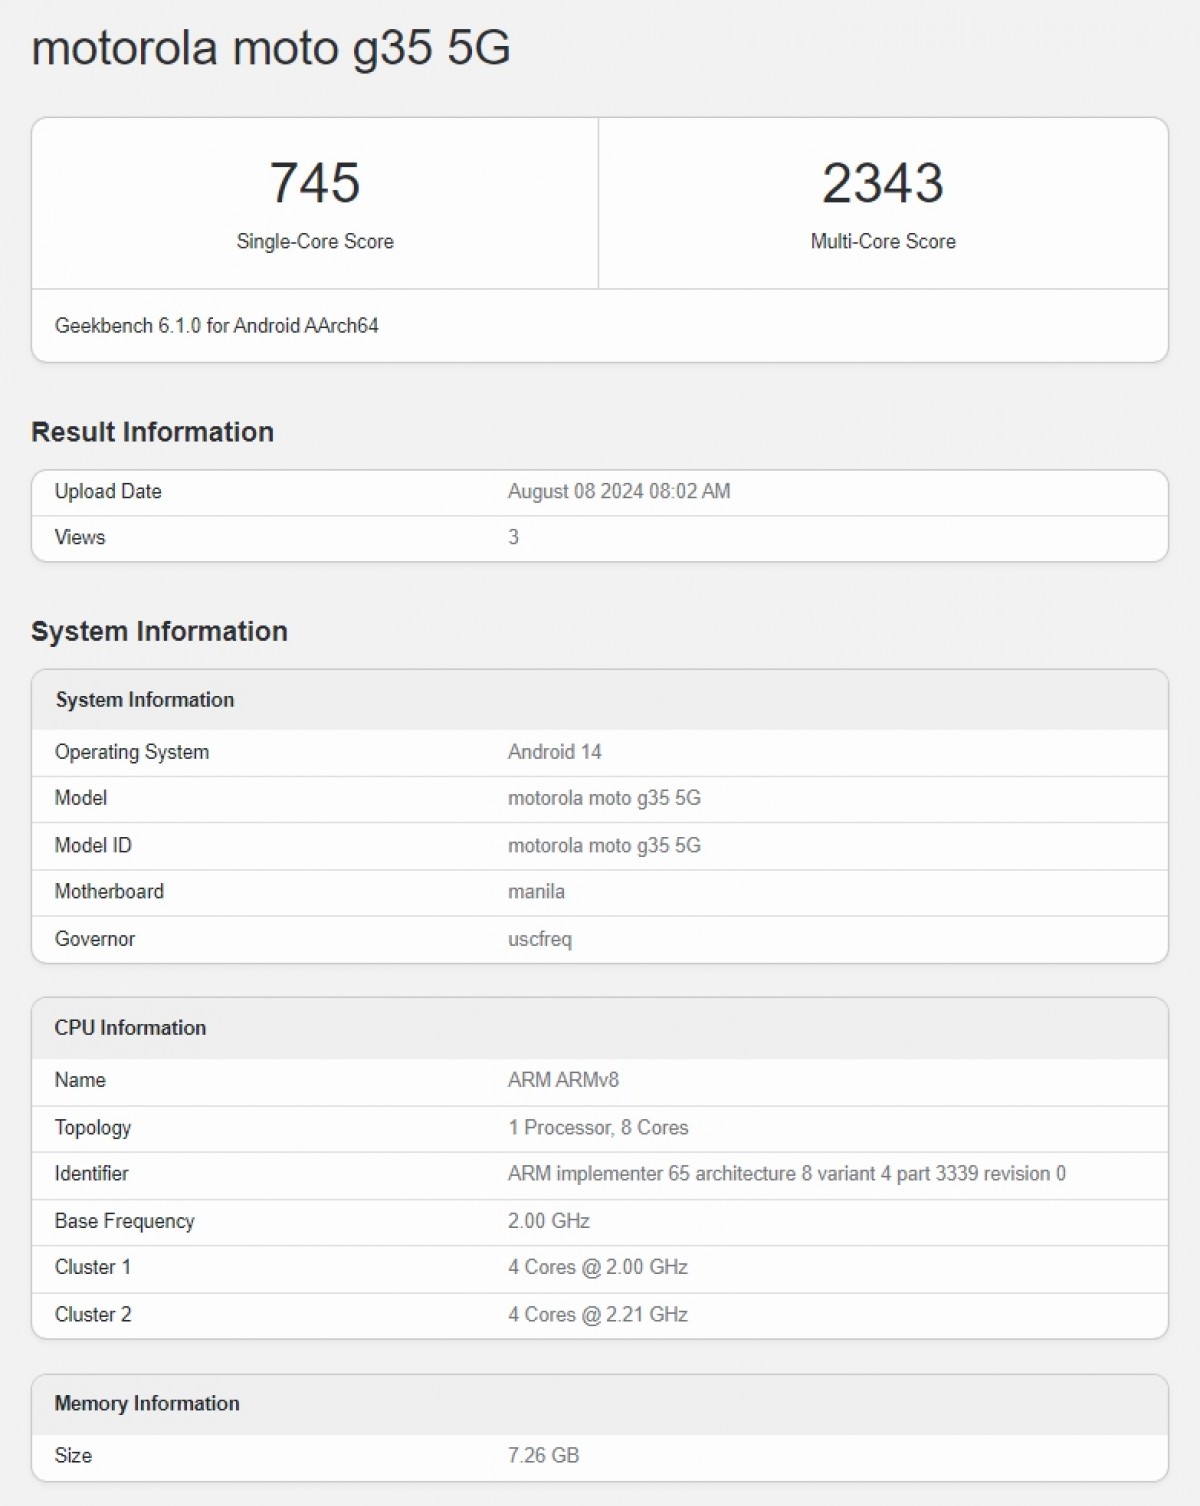Click the System Information table header
Image resolution: width=1200 pixels, height=1506 pixels.
[x=144, y=699]
